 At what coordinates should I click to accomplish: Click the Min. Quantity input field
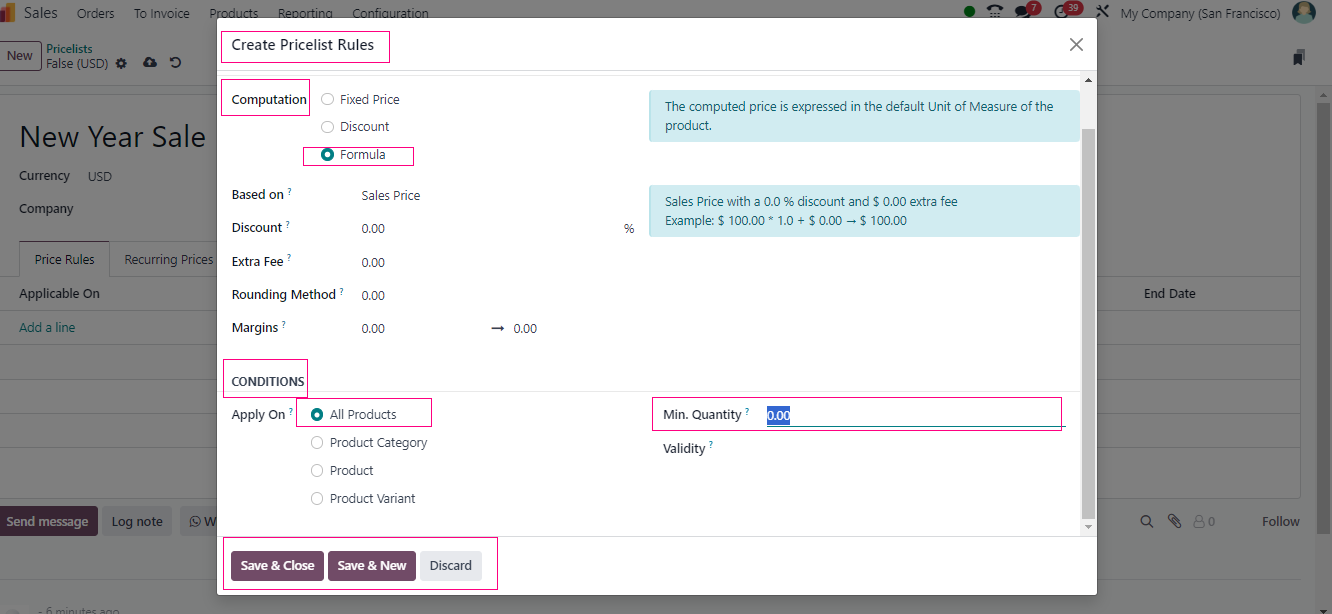click(x=910, y=416)
